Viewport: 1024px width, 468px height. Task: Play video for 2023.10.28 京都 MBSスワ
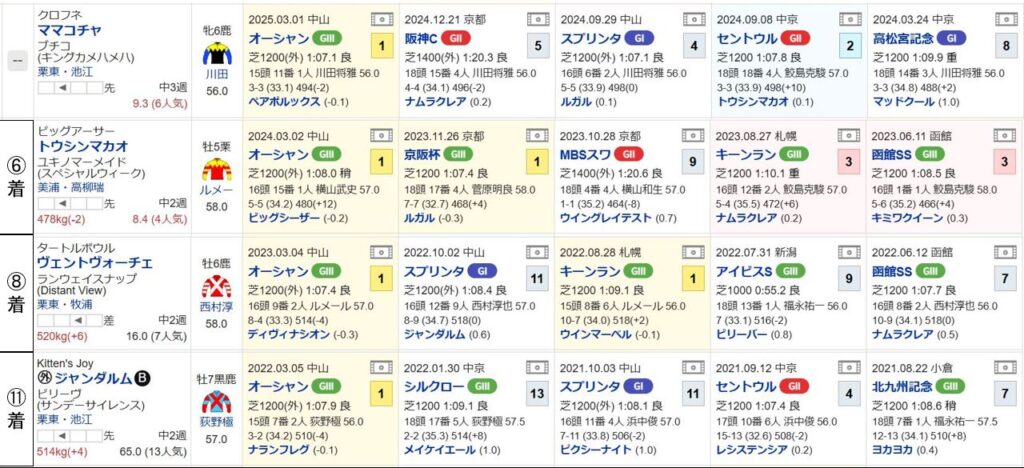tap(694, 135)
